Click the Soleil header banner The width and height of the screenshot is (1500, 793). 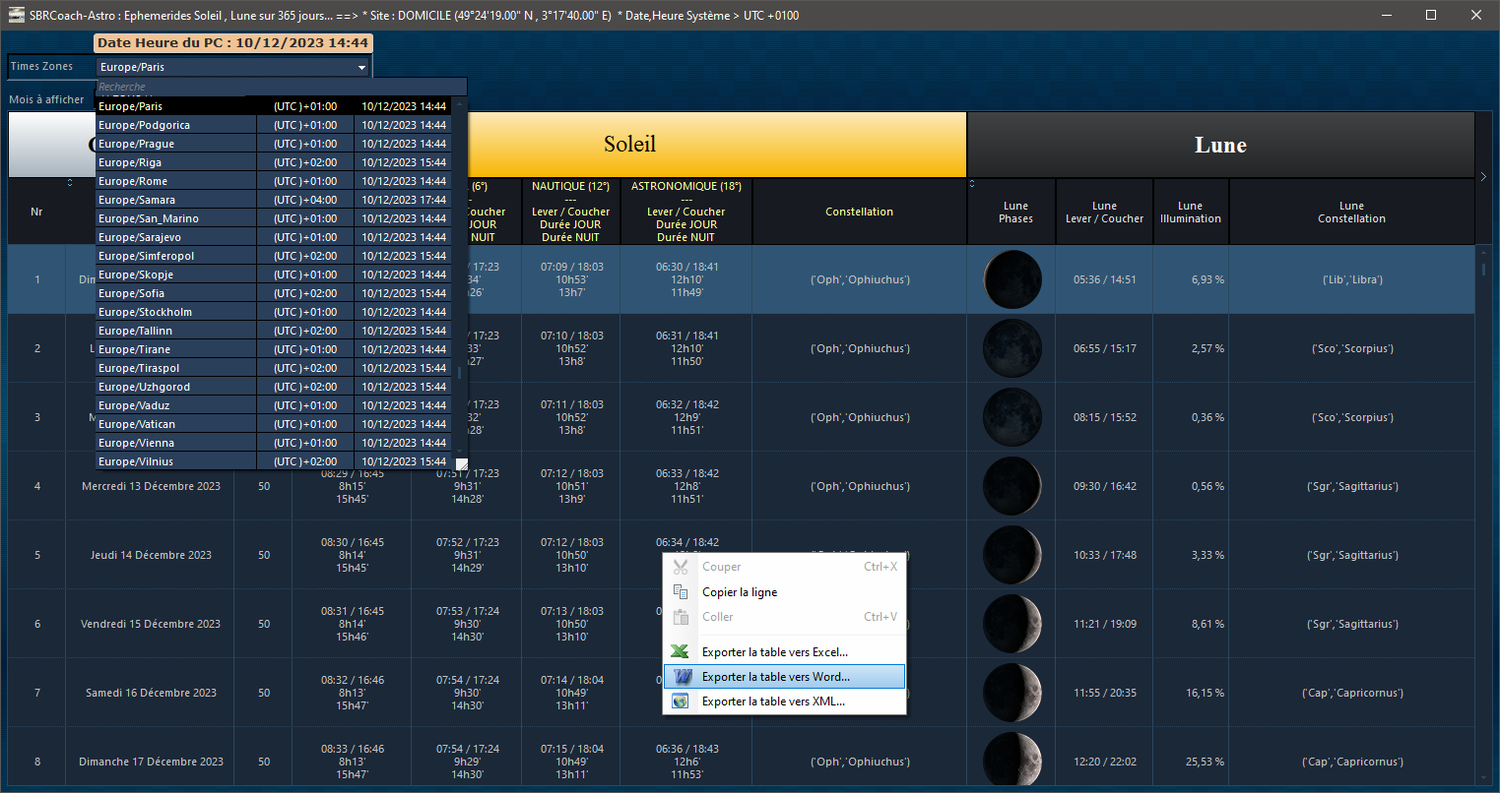point(630,145)
